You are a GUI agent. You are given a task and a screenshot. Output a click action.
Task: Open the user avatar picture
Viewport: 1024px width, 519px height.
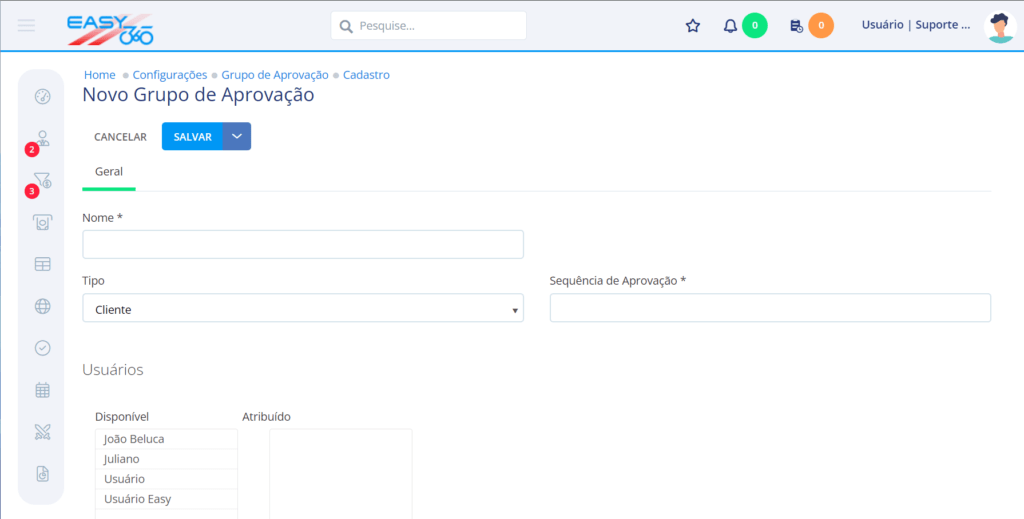click(x=1000, y=27)
